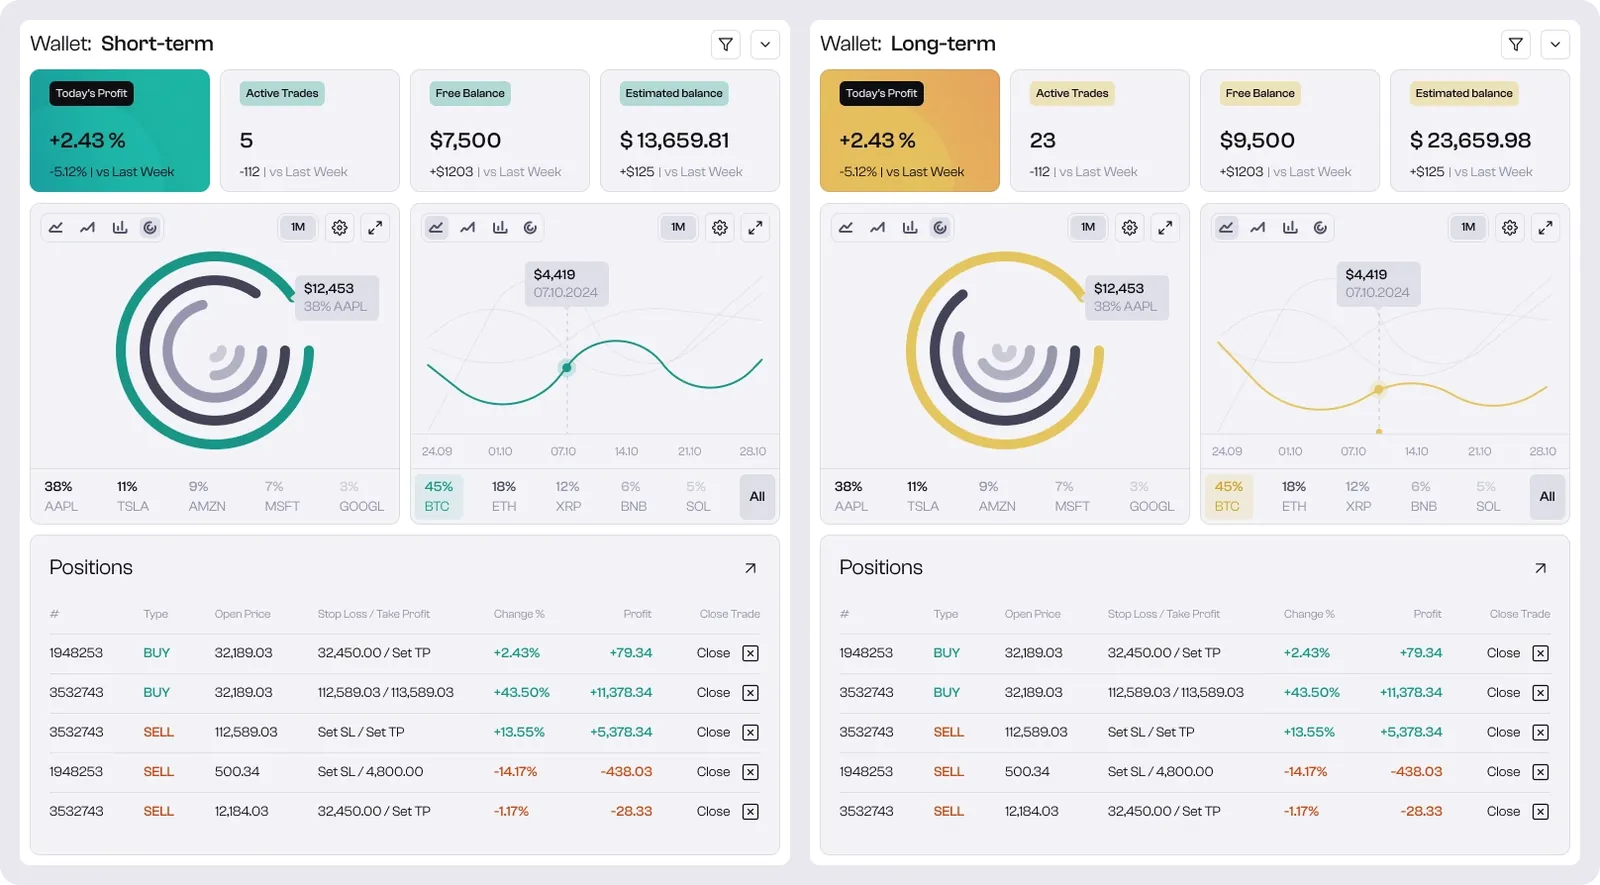The height and width of the screenshot is (885, 1600).
Task: Click the yellow data point on Long-term line chart
Action: pyautogui.click(x=1379, y=389)
